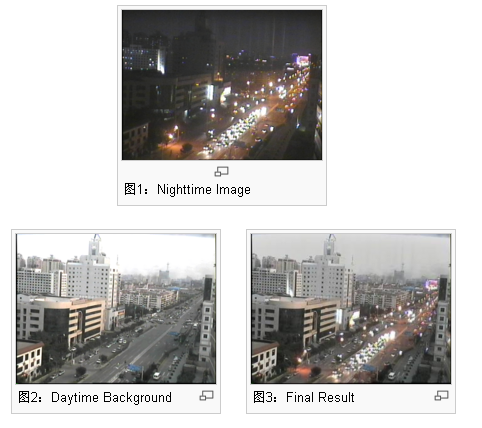
Task: Open the Daytime Background thumbnail
Action: click(x=116, y=309)
